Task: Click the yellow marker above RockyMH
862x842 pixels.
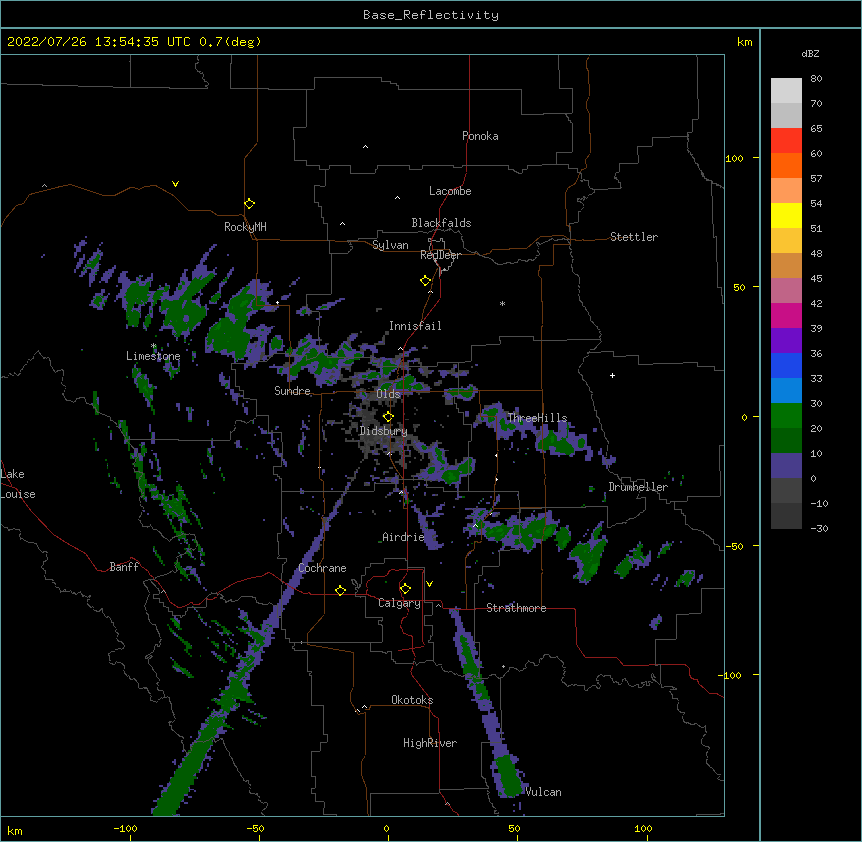Action: pyautogui.click(x=250, y=204)
